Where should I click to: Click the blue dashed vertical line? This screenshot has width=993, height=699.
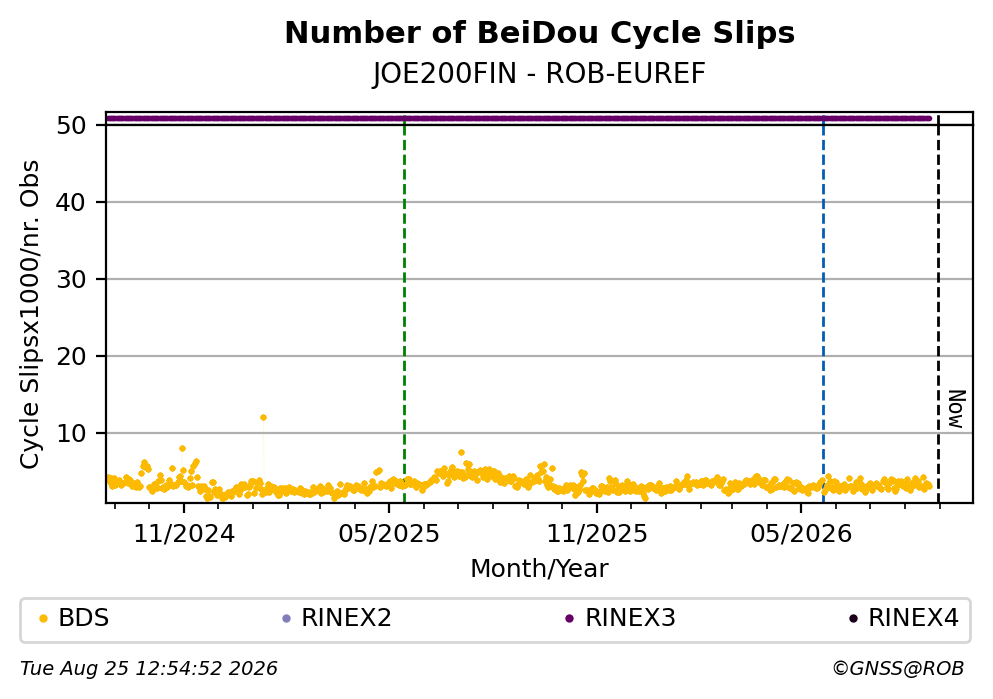coord(823,310)
